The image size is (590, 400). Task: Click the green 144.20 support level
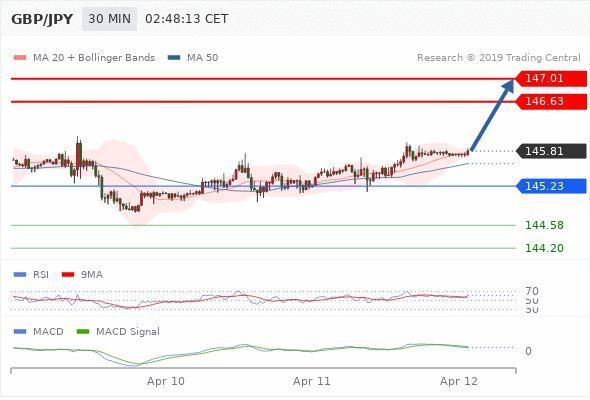click(544, 248)
